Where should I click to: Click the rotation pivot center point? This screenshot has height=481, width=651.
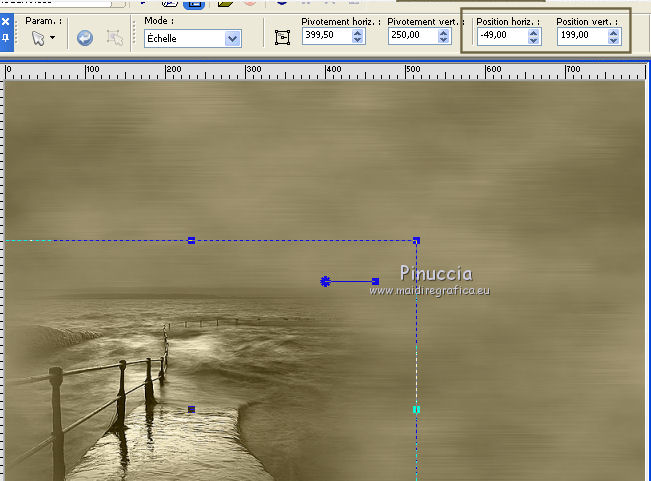point(326,281)
